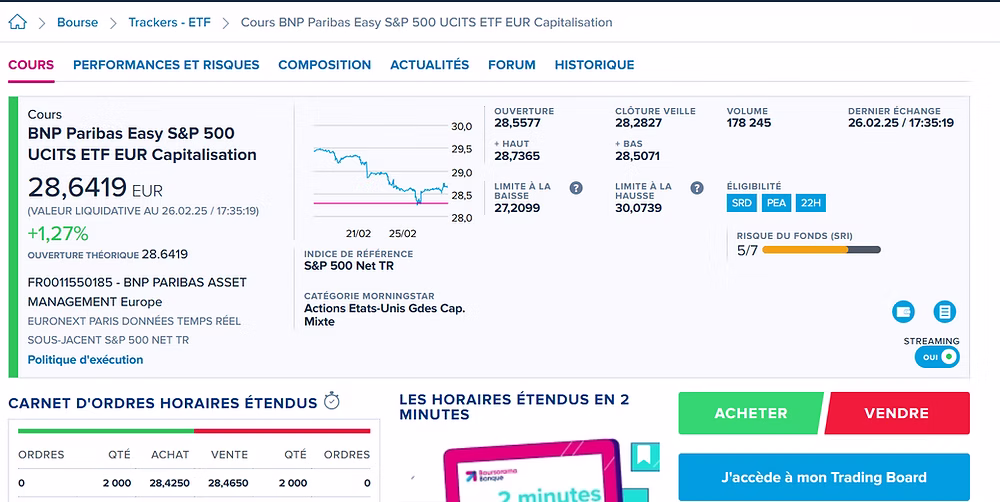Click the Dernier échange timestamp 26.02.25 / 17:35:19

point(901,123)
